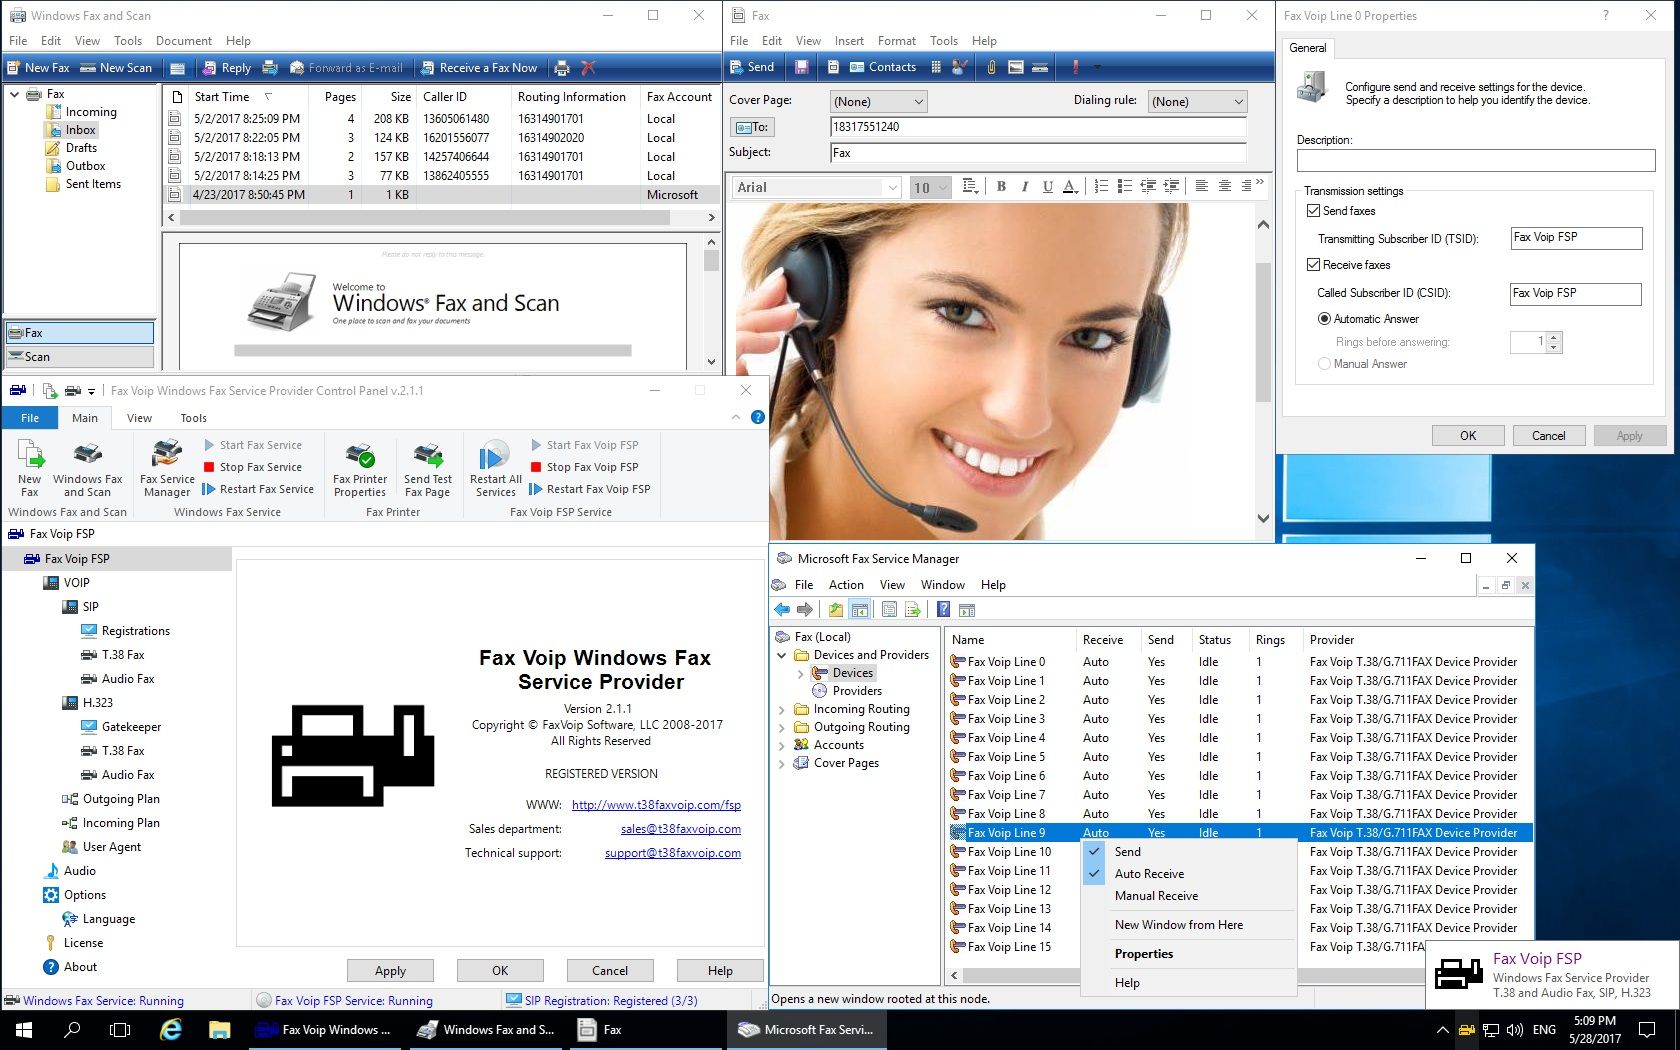Uncheck the Receive faxes checkbox
1680x1050 pixels.
[x=1313, y=265]
